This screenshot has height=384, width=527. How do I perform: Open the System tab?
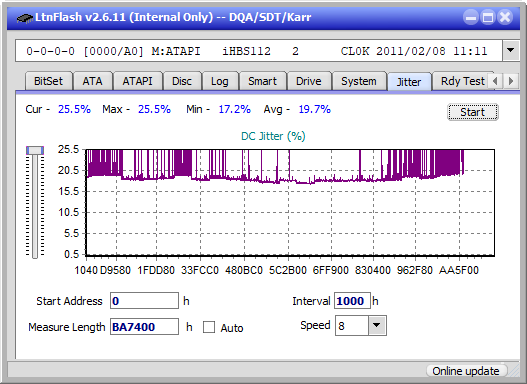point(359,81)
